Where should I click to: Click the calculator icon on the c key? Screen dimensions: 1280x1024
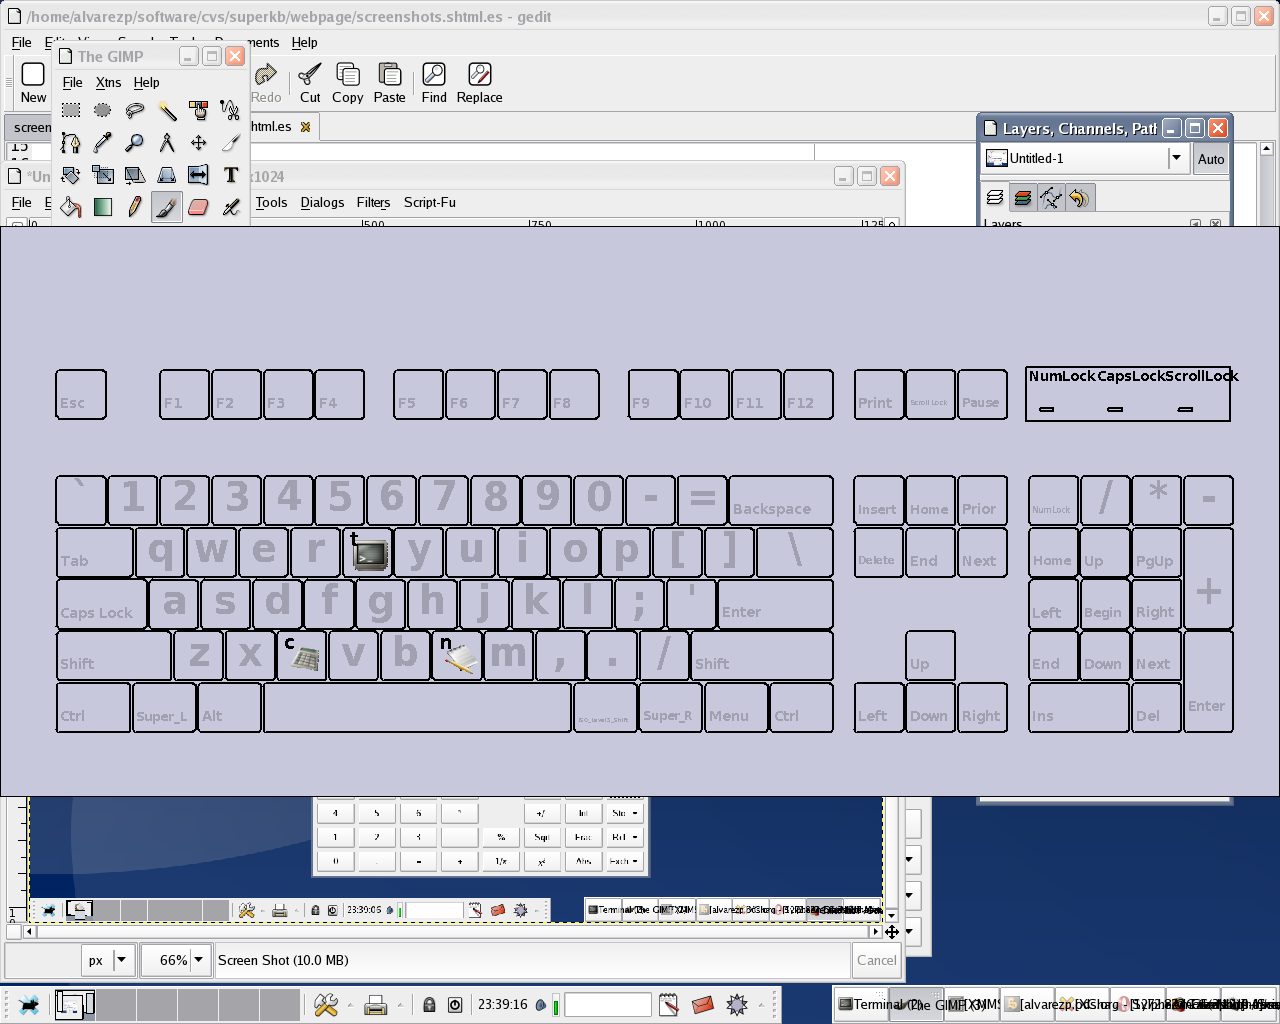tap(304, 657)
